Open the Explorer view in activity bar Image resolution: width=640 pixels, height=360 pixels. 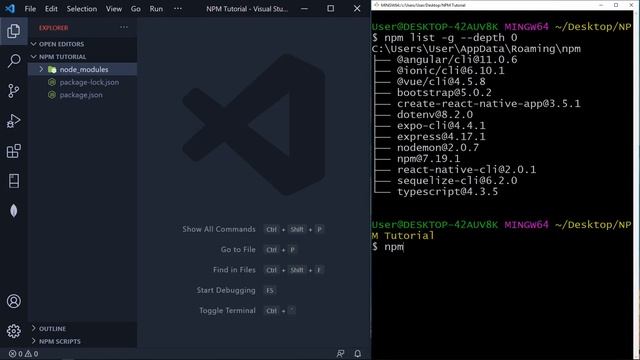(13, 31)
